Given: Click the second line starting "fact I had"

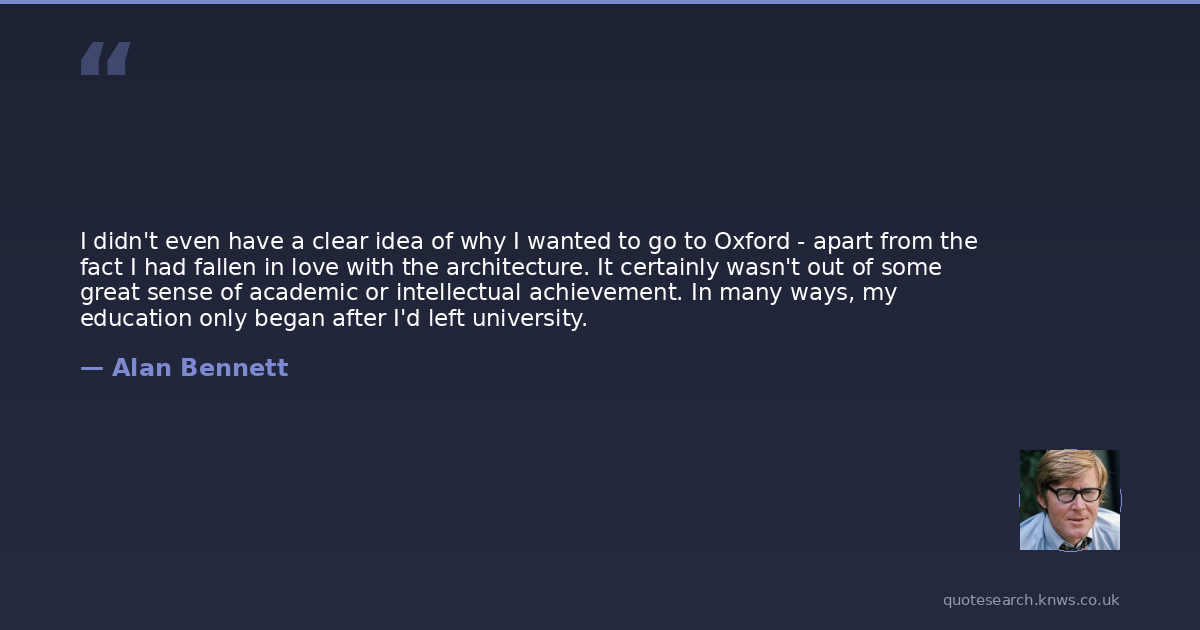Looking at the screenshot, I should [x=300, y=268].
